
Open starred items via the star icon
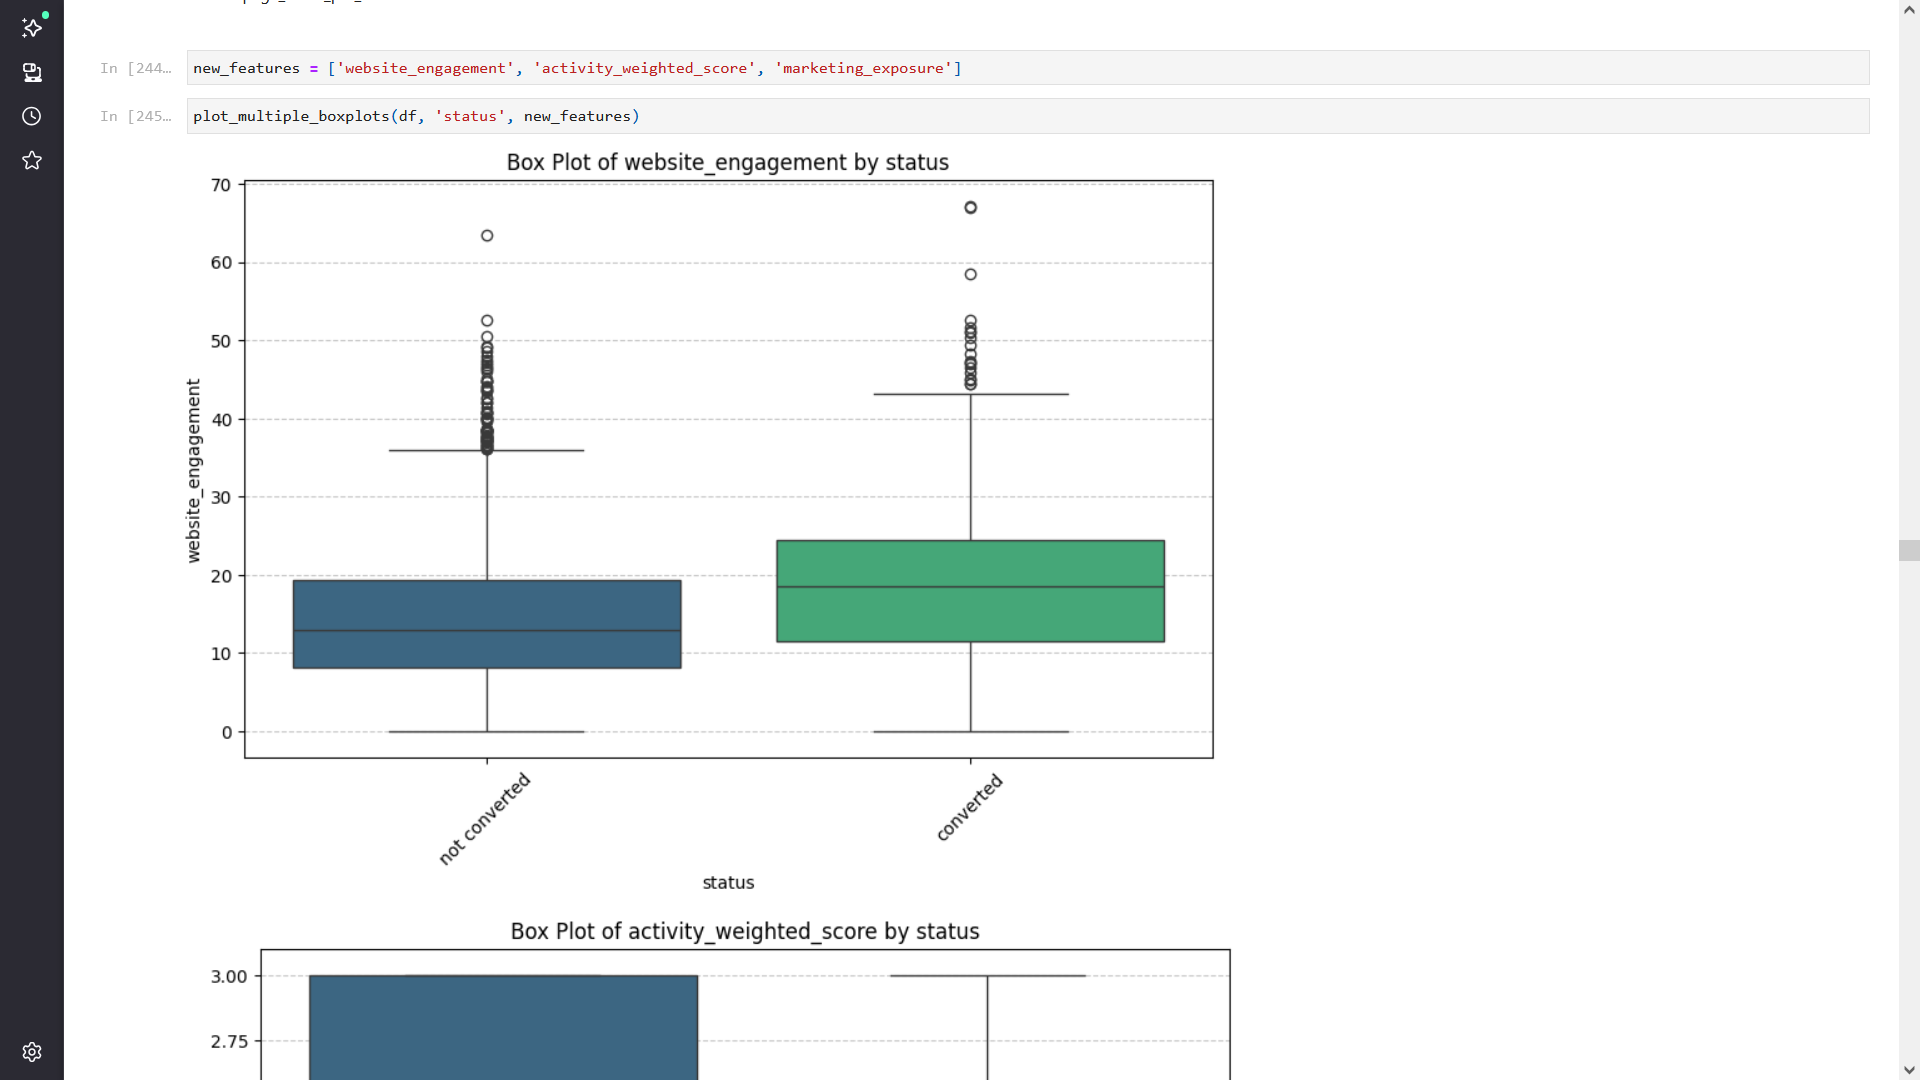32,160
